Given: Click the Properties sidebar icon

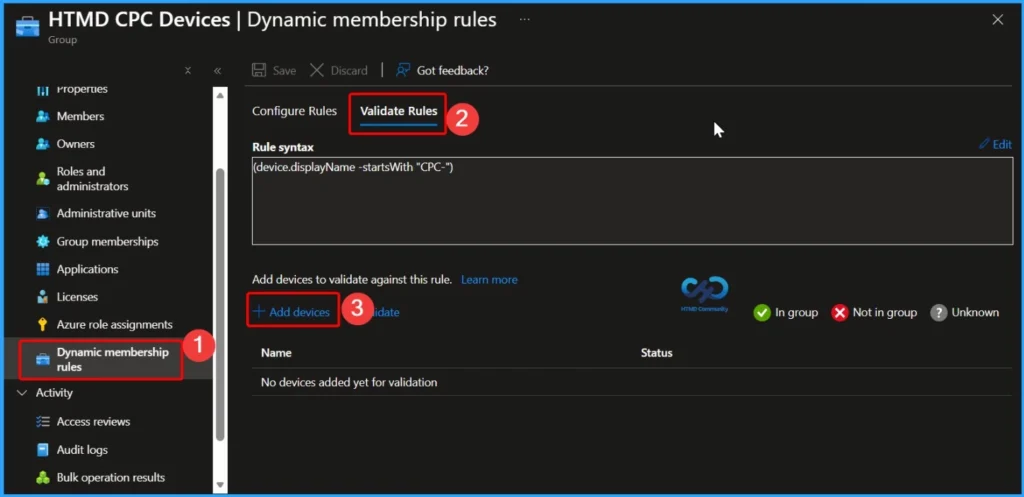Looking at the screenshot, I should click(42, 90).
